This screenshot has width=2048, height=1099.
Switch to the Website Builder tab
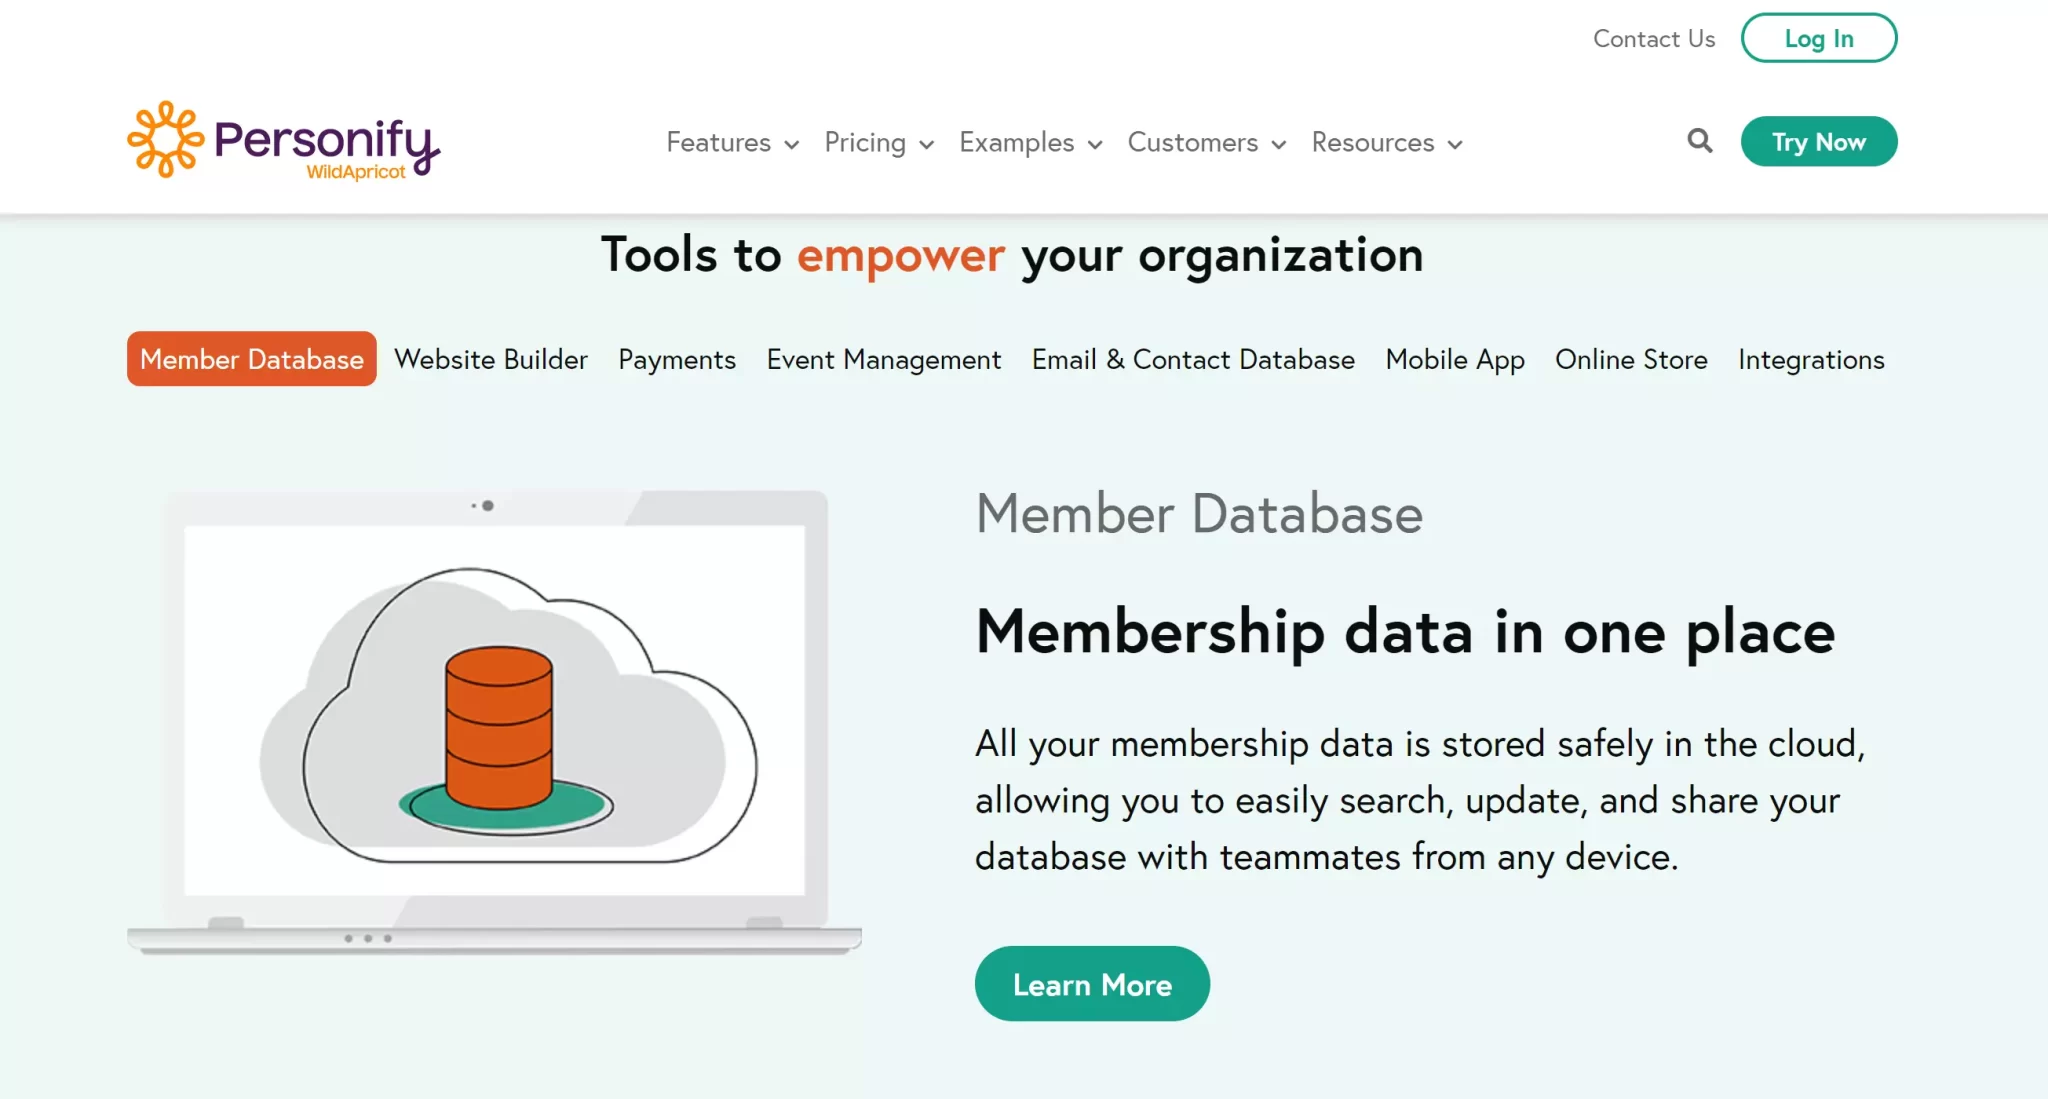coord(491,359)
